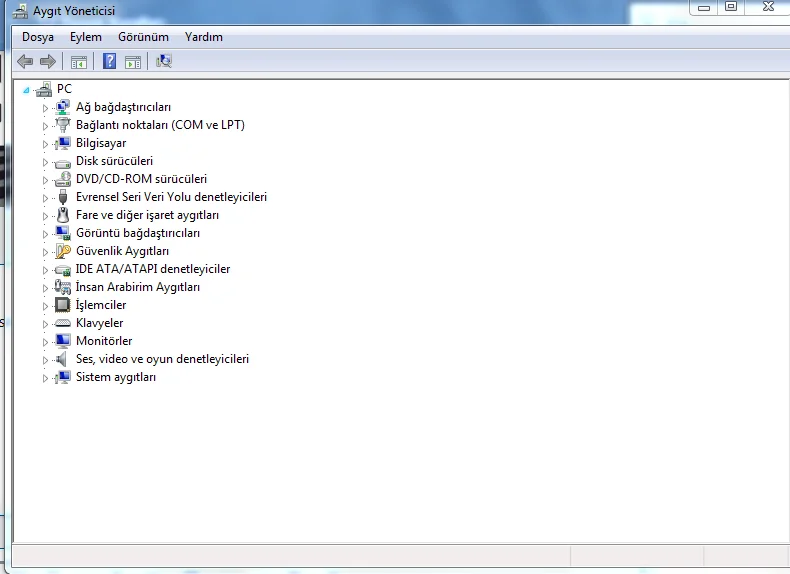
Task: Toggle the console tree pane toolbar icon
Action: (79, 62)
